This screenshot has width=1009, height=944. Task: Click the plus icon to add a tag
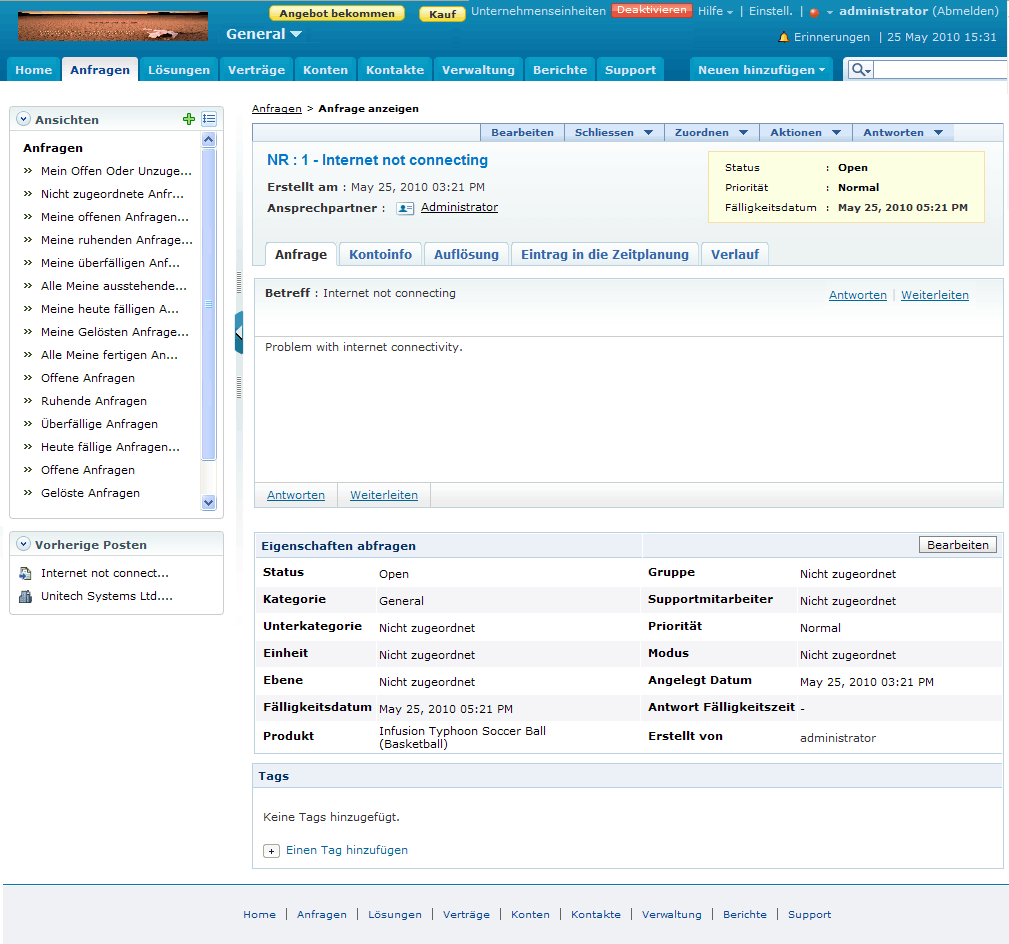[271, 851]
